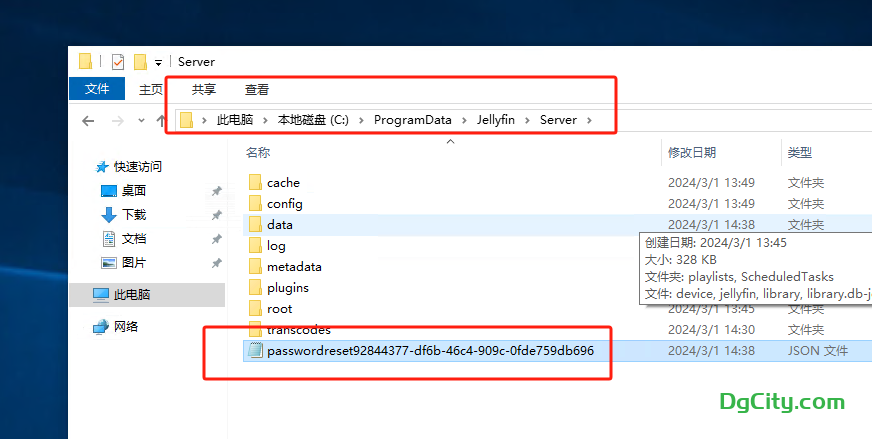This screenshot has width=872, height=439.
Task: Click the Up one level arrow
Action: (161, 120)
